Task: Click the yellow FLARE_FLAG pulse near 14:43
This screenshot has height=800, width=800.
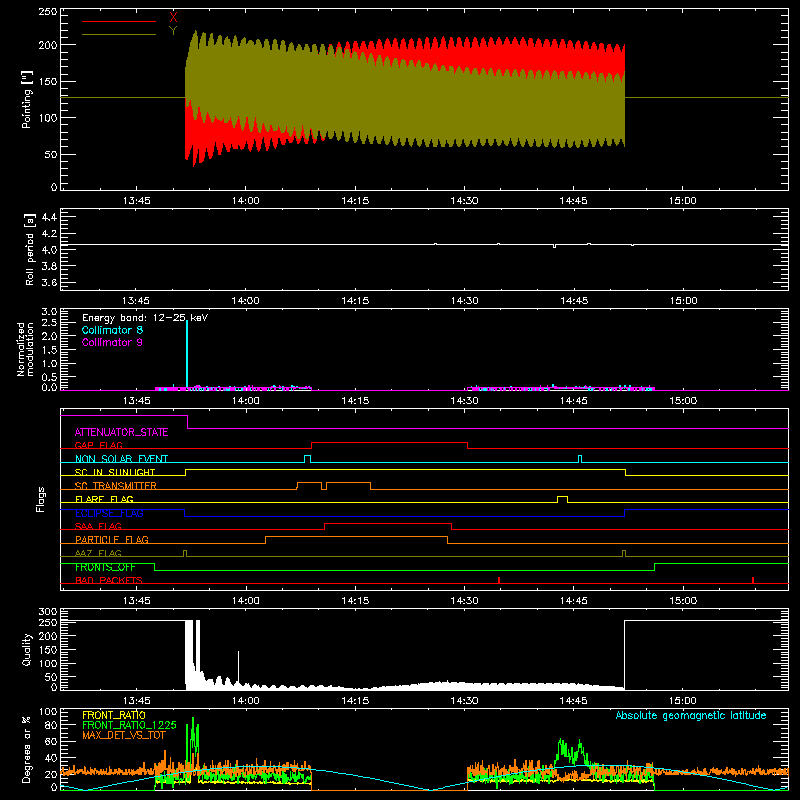Action: coord(562,499)
